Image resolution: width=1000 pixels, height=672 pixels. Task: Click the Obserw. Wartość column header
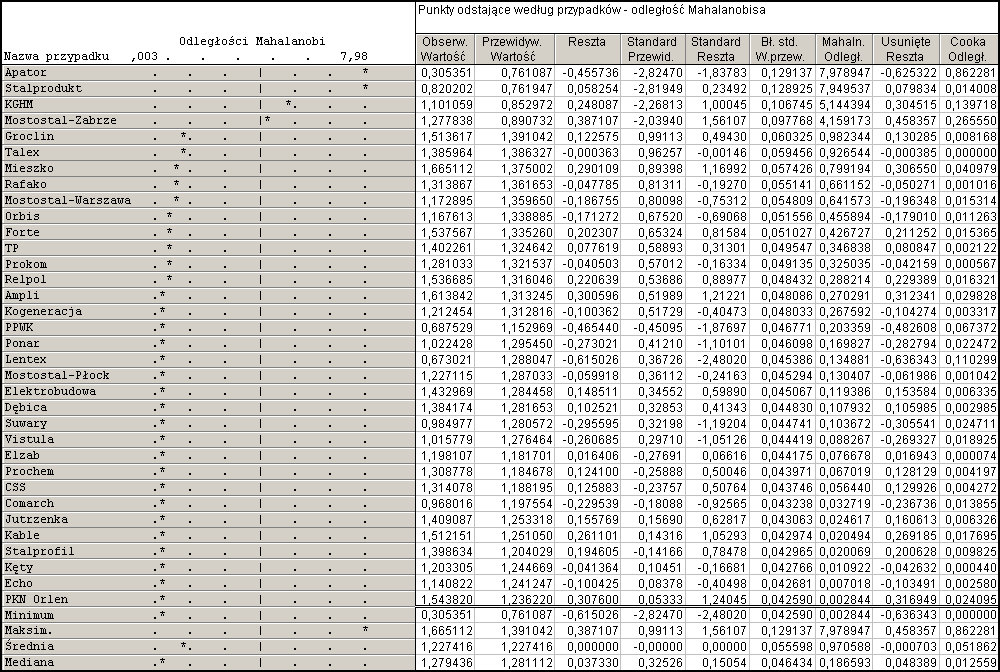pos(445,49)
